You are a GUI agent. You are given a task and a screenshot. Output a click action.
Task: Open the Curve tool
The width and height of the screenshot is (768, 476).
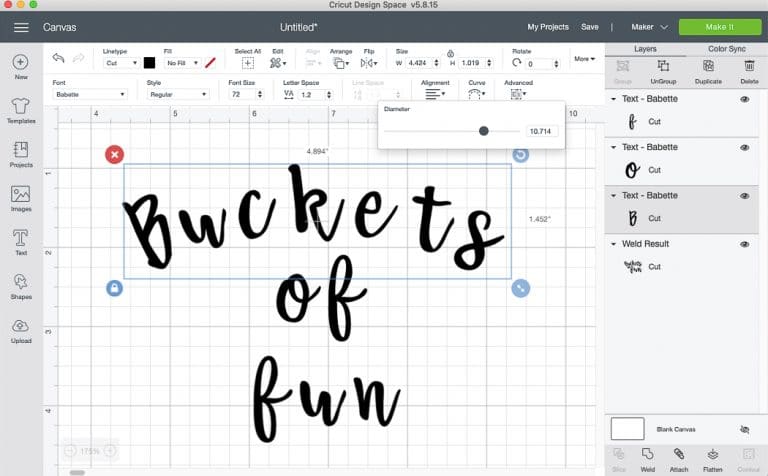[x=476, y=94]
